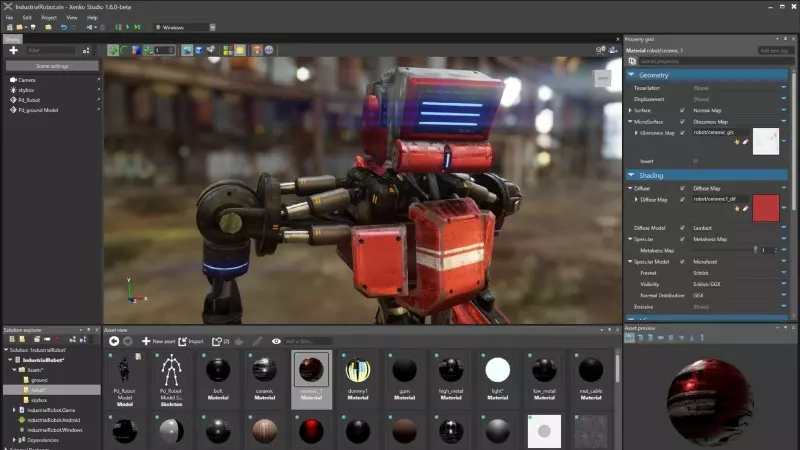Open the Displacement type dropdown

(x=784, y=99)
